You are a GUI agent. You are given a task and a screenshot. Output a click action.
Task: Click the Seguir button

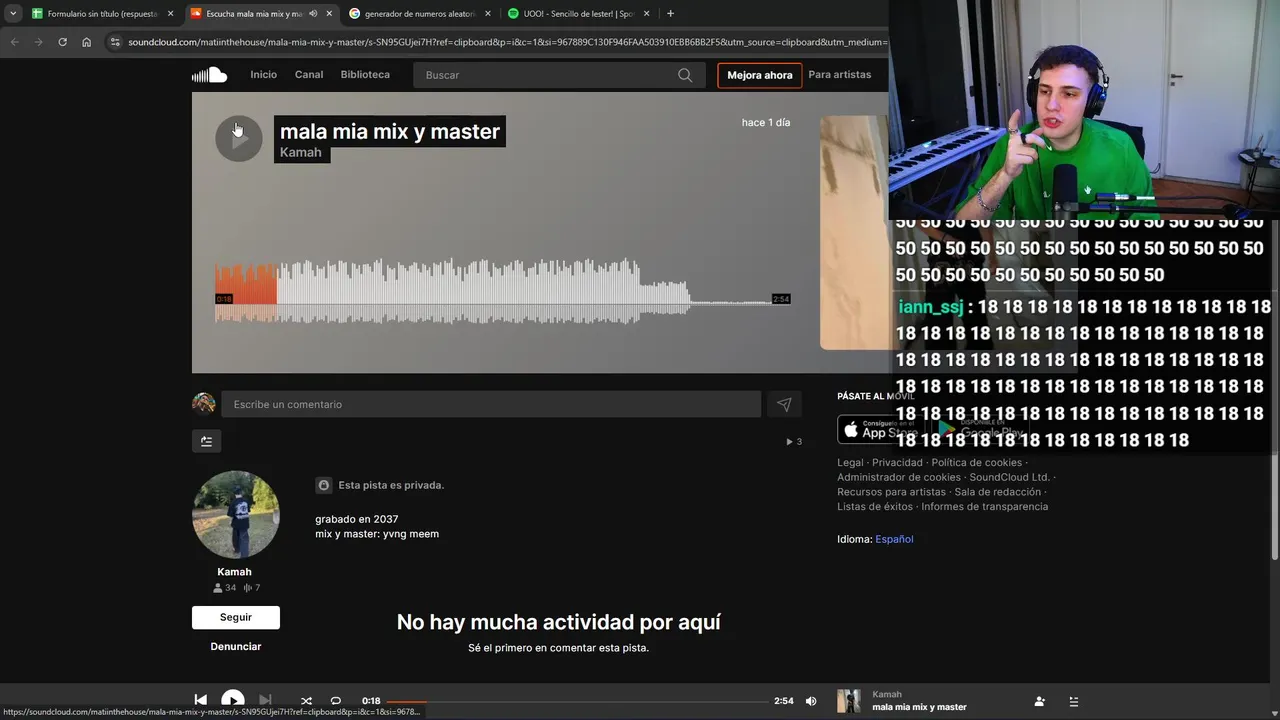pyautogui.click(x=236, y=617)
